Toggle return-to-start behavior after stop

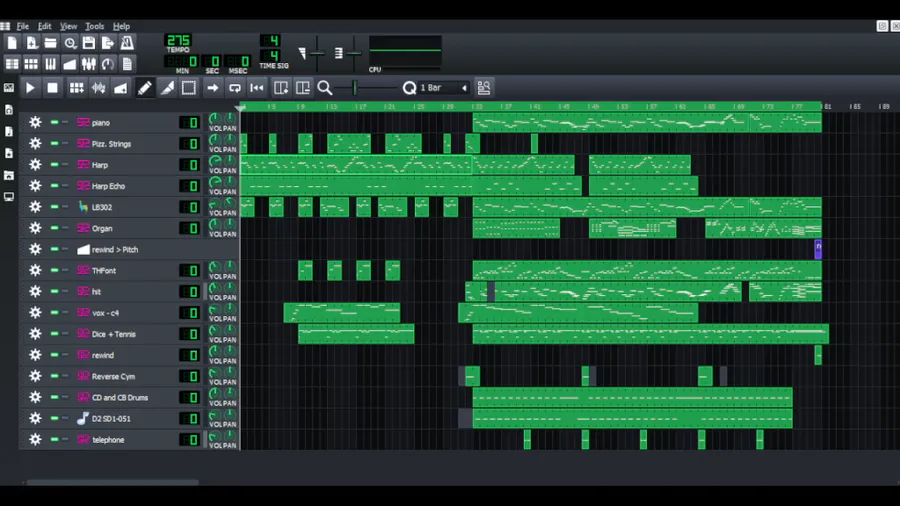coord(257,88)
